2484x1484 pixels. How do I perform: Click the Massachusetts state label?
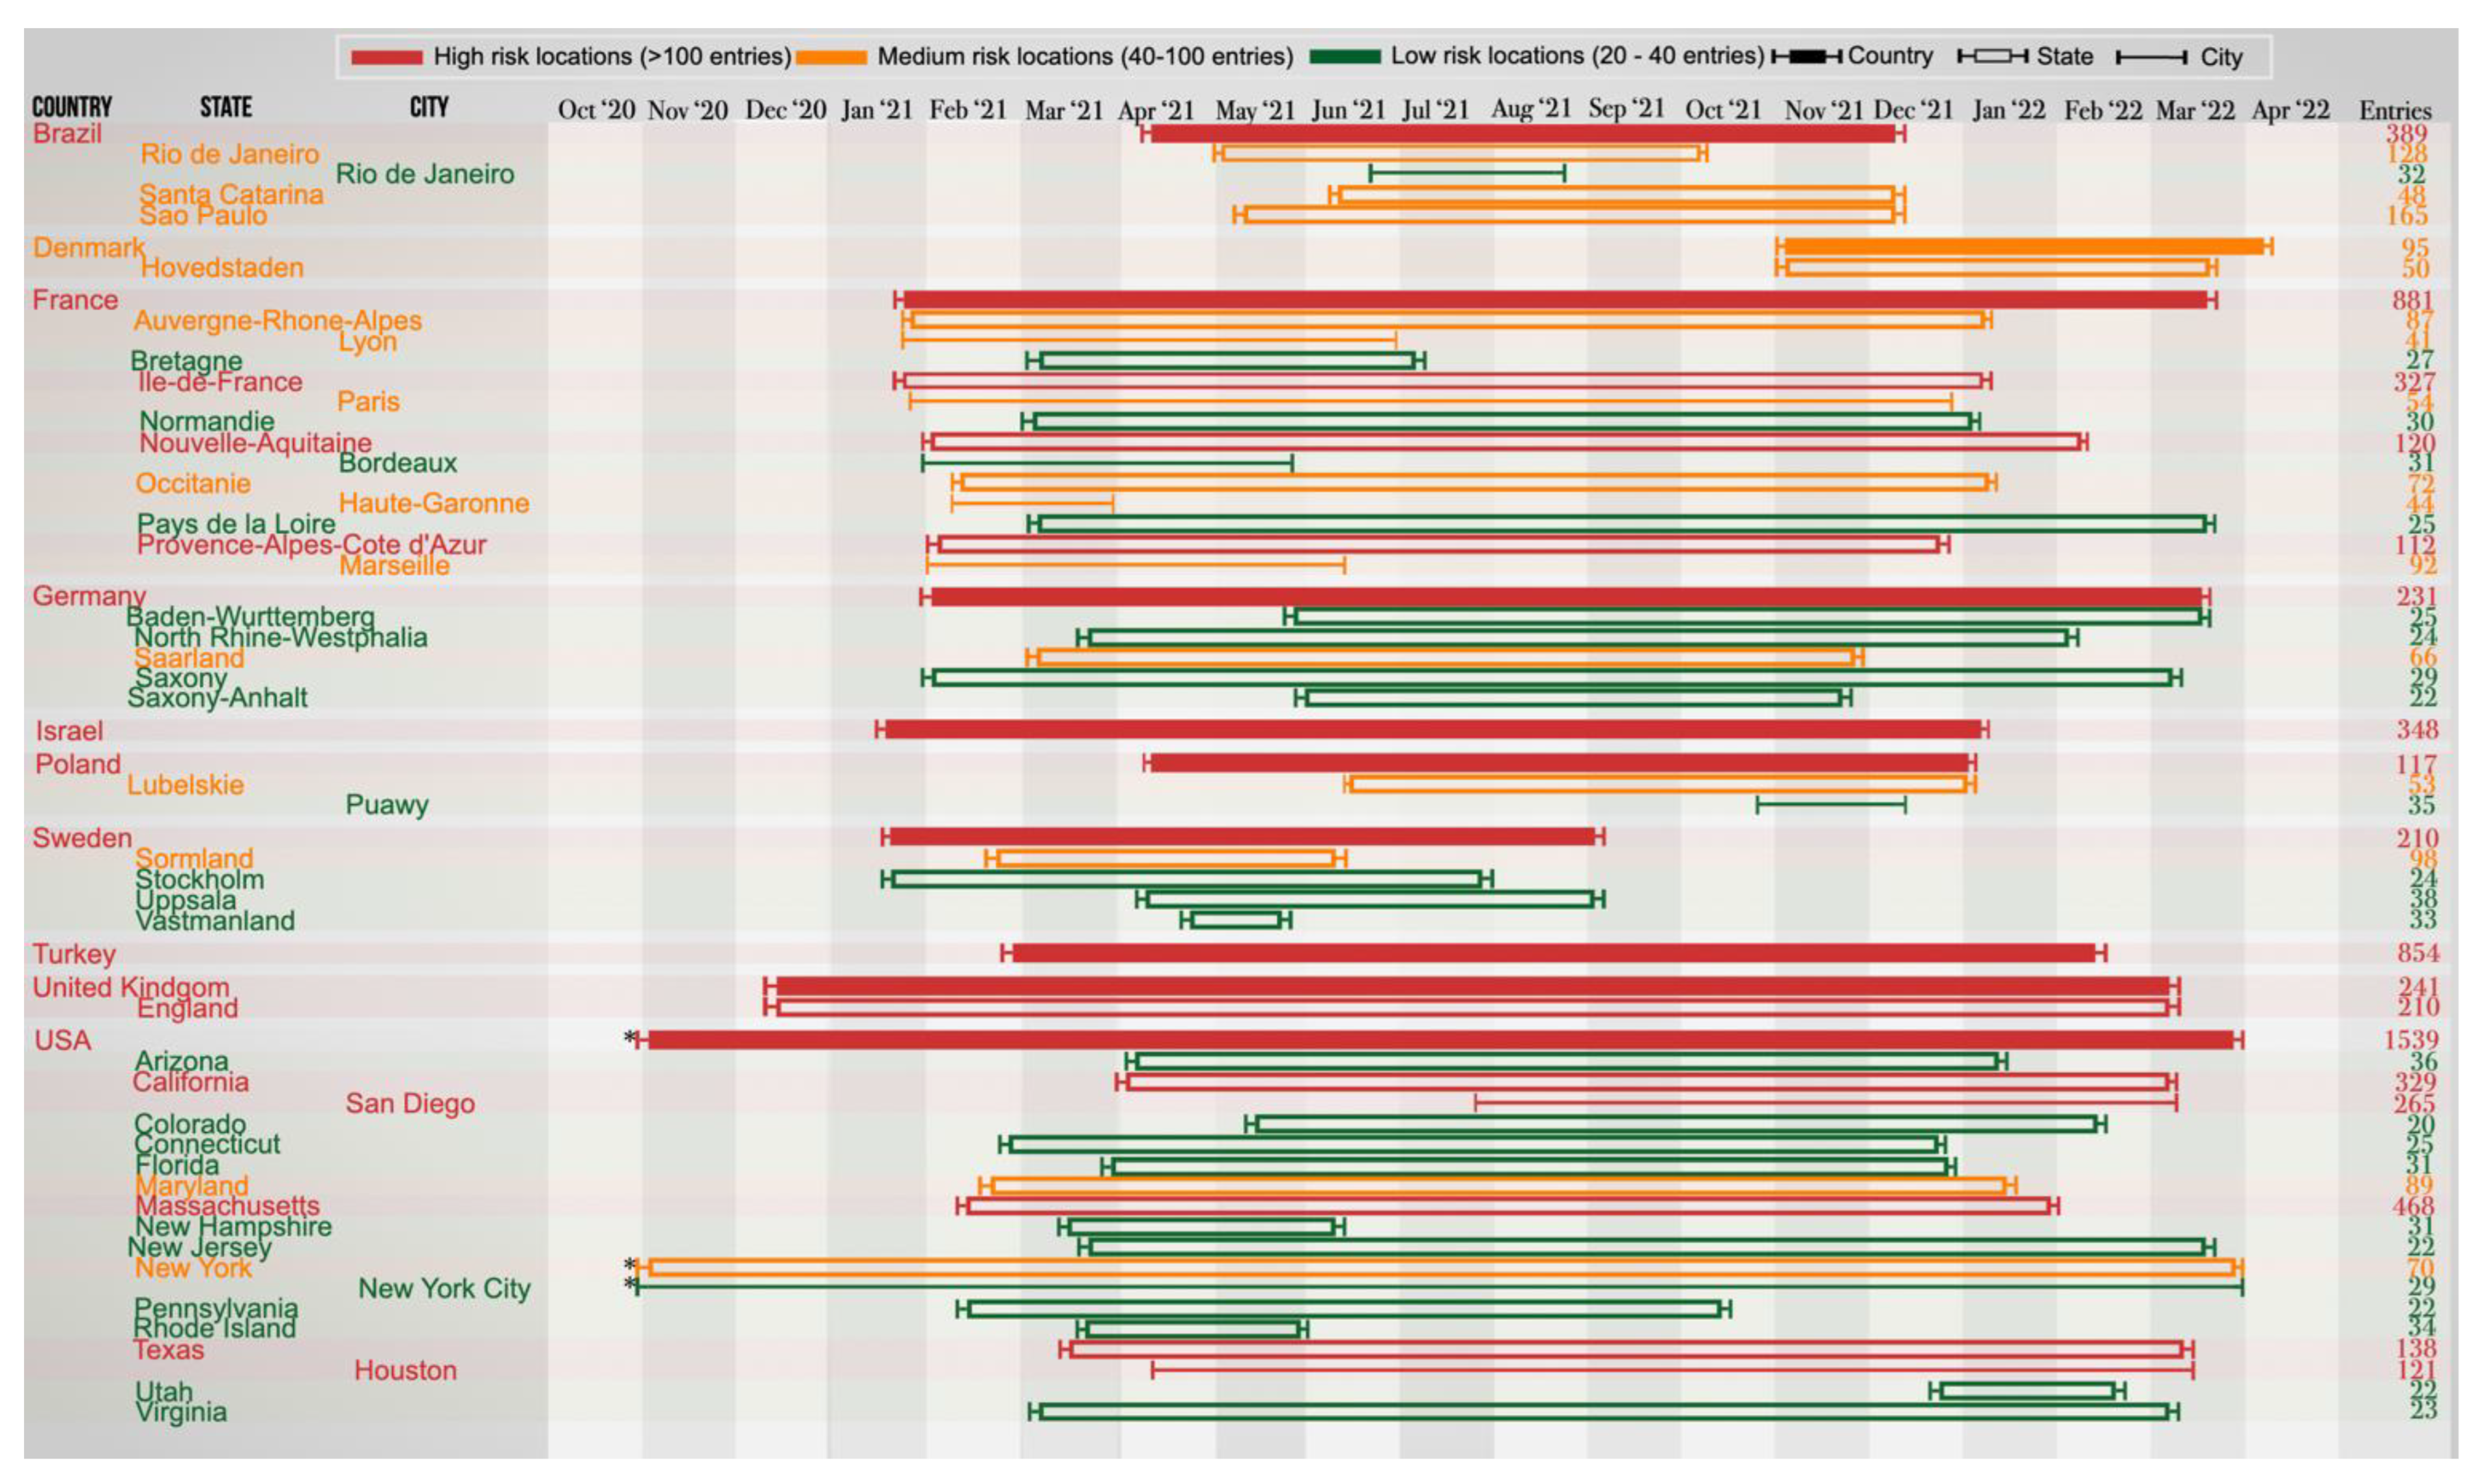coord(227,1206)
